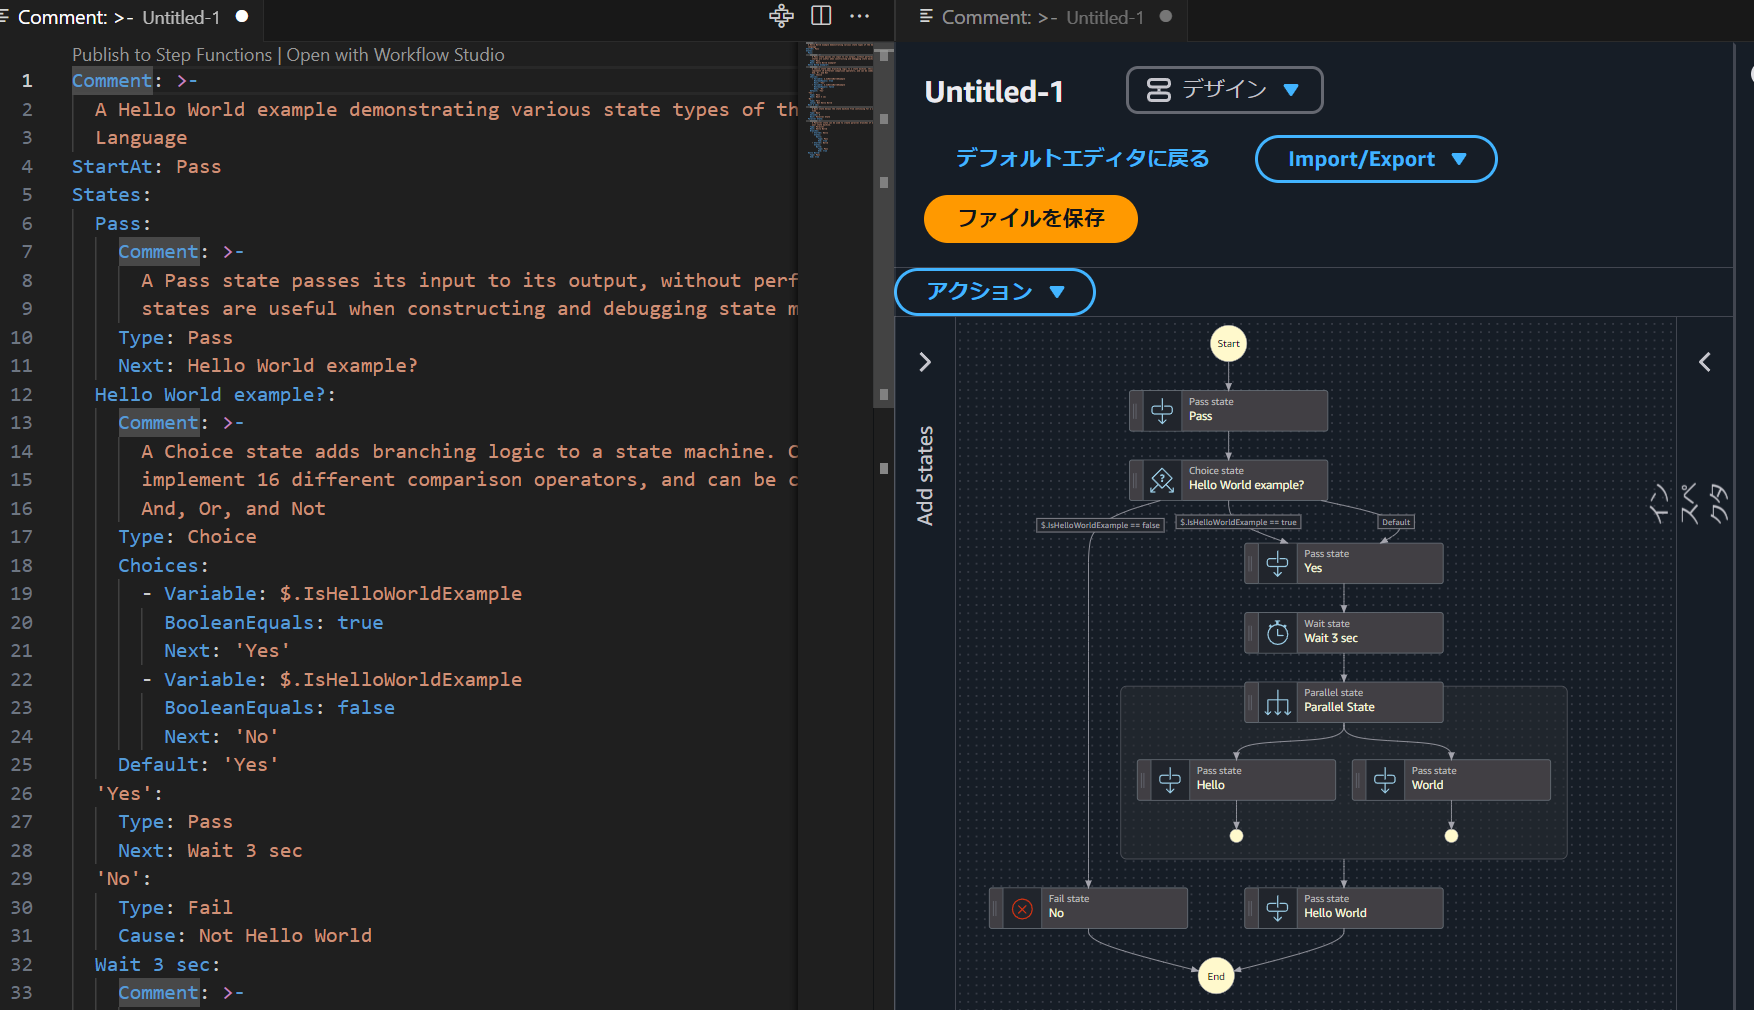Click the Next: Hello World example? line
1754x1010 pixels.
tap(268, 366)
